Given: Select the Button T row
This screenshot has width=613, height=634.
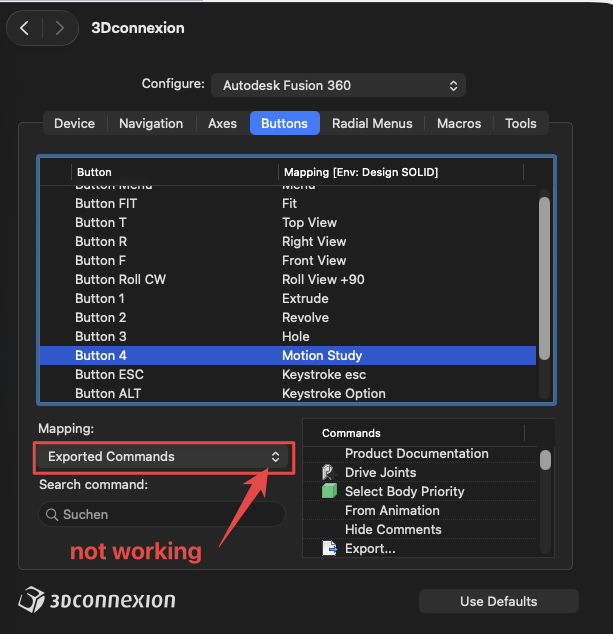Looking at the screenshot, I should pyautogui.click(x=288, y=222).
